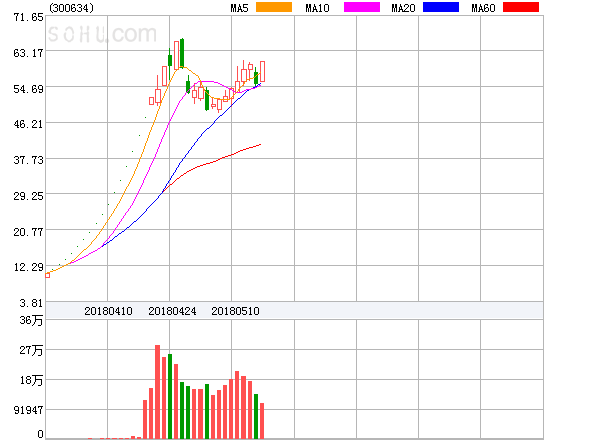The height and width of the screenshot is (440, 600).
Task: Click the MA10 legend label text
Action: coord(317,8)
